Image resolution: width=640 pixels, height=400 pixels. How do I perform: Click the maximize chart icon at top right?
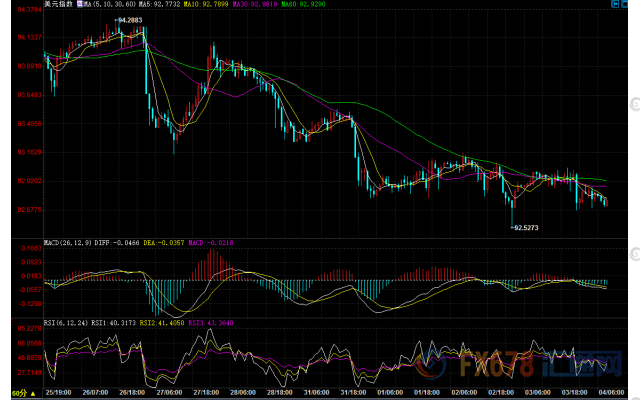click(624, 4)
